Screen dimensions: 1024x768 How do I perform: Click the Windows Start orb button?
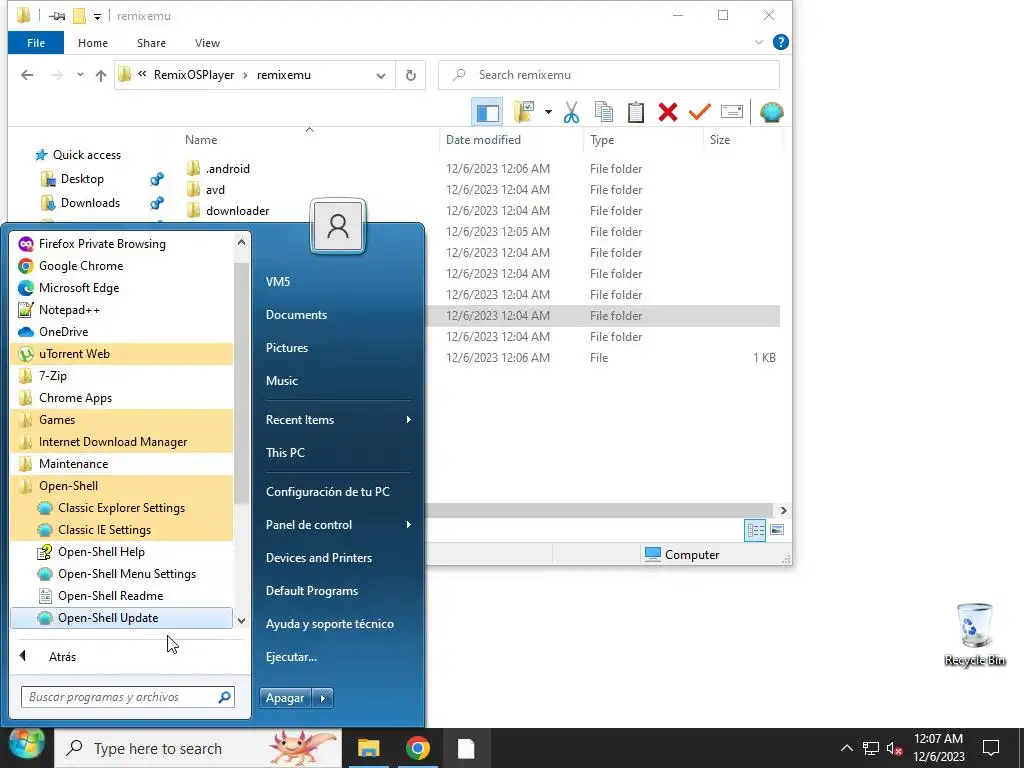(x=26, y=744)
